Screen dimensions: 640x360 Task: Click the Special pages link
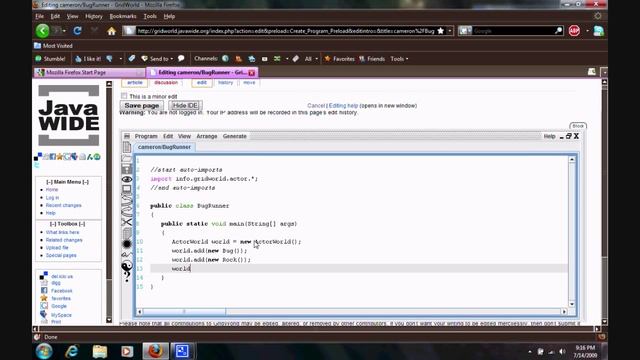(61, 256)
